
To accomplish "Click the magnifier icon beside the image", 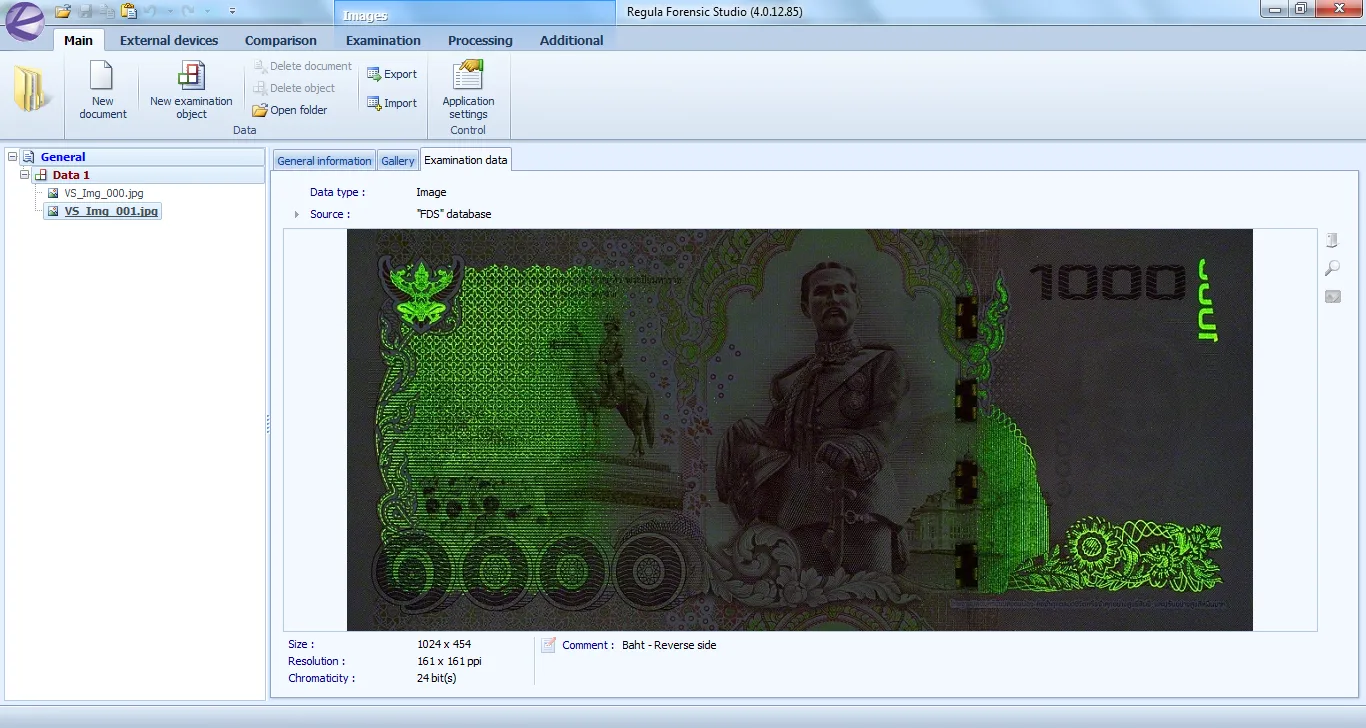I will click(1332, 268).
